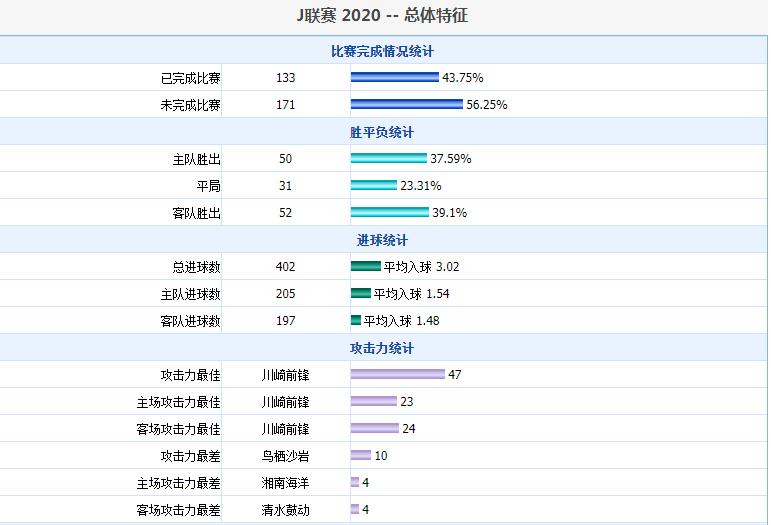
Task: Select the '进球统计' section header
Action: (382, 240)
